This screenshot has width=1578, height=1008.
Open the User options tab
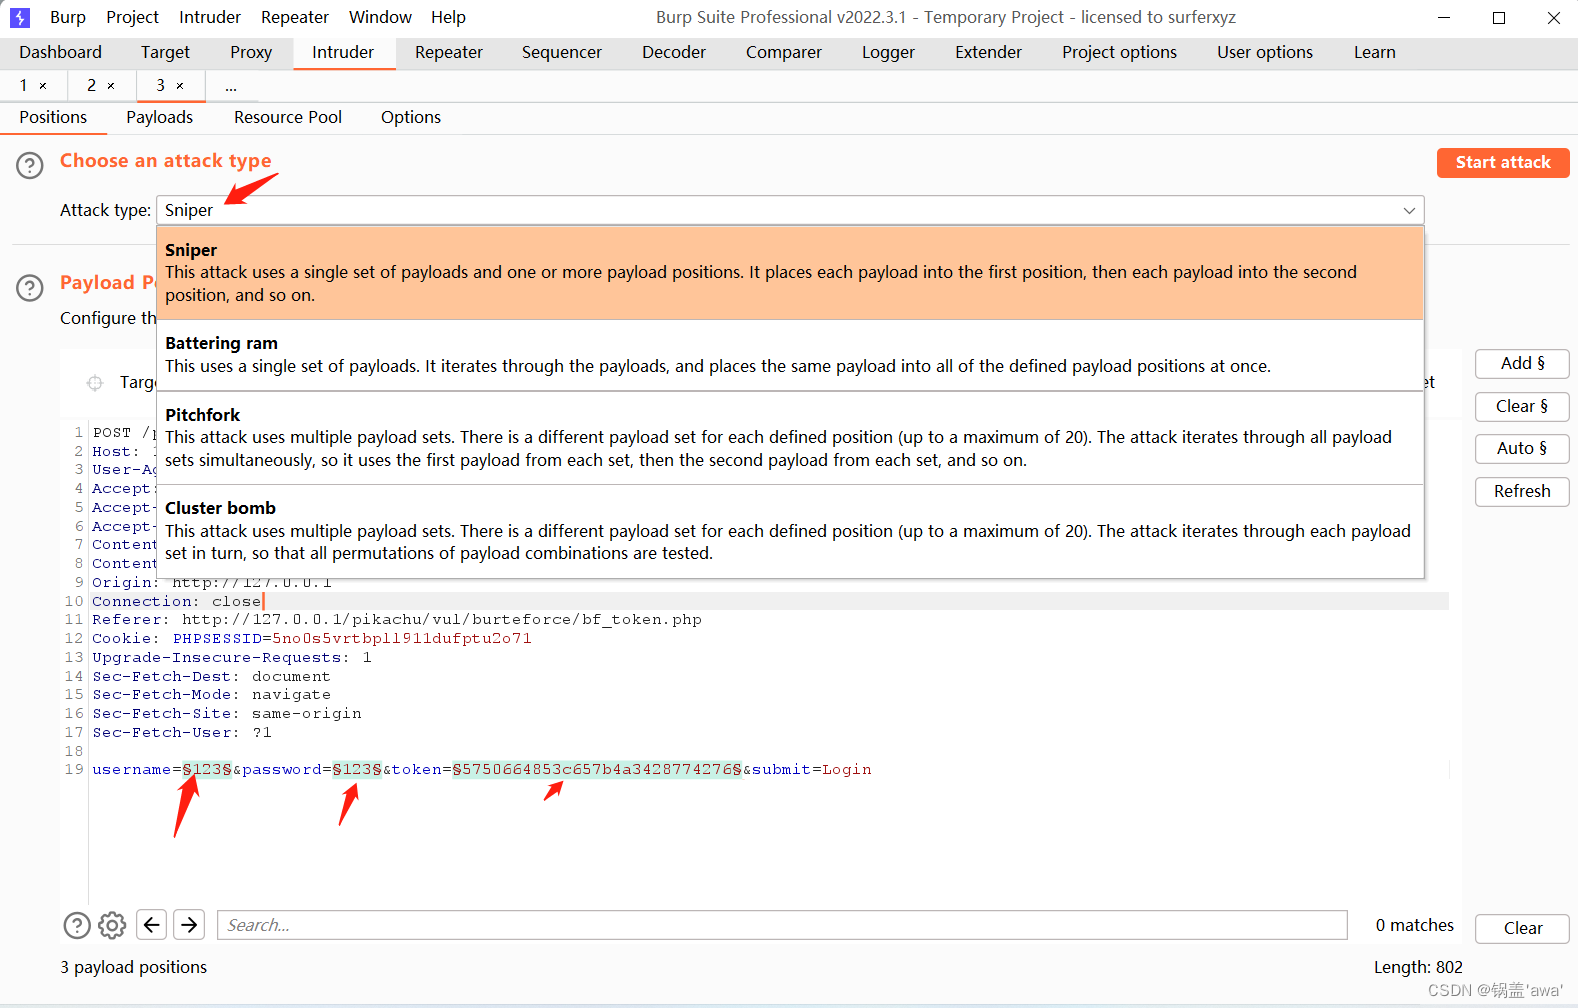coord(1265,52)
